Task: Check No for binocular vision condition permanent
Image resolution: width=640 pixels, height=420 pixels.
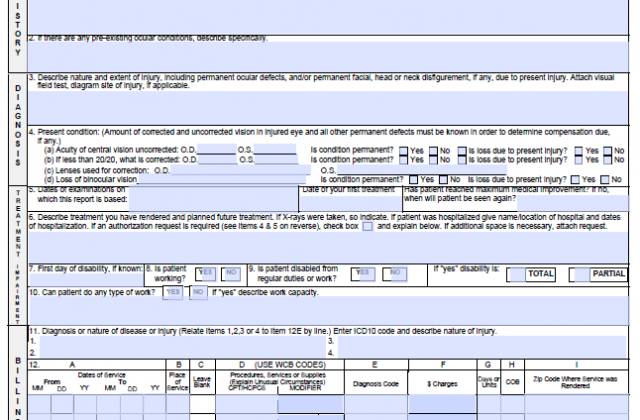Action: [x=444, y=180]
